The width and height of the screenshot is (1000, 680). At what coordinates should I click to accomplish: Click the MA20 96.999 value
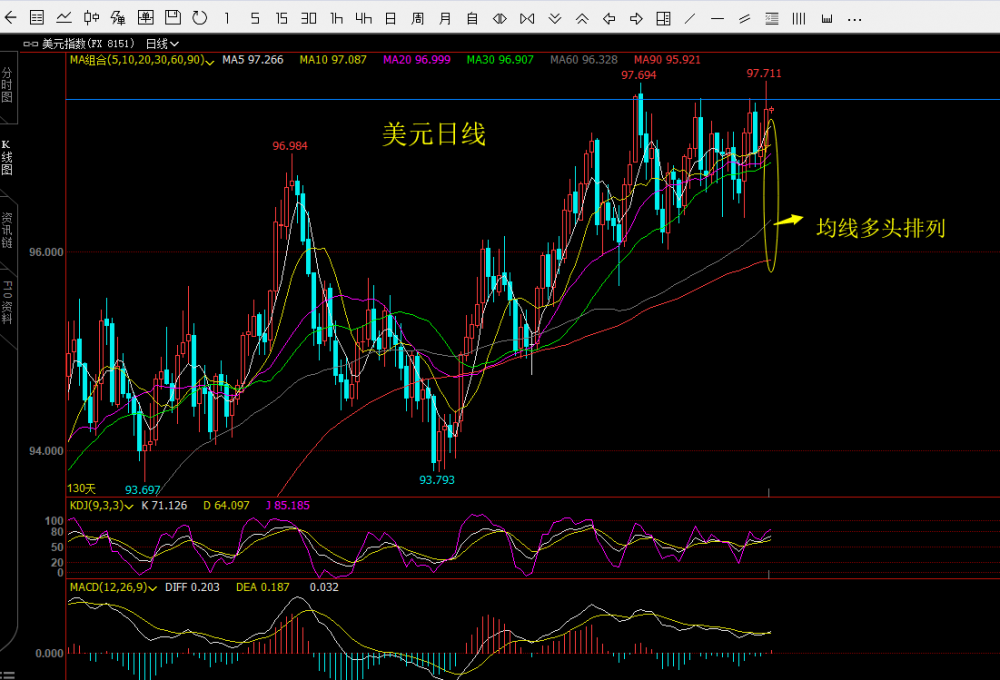(x=416, y=60)
